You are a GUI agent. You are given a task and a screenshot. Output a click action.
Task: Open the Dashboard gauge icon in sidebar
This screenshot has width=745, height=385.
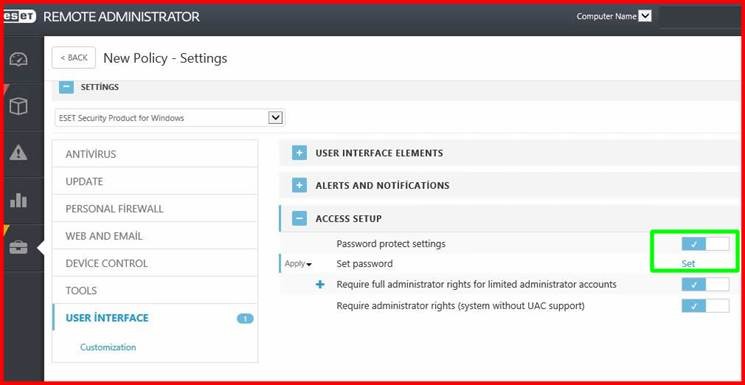[19, 60]
